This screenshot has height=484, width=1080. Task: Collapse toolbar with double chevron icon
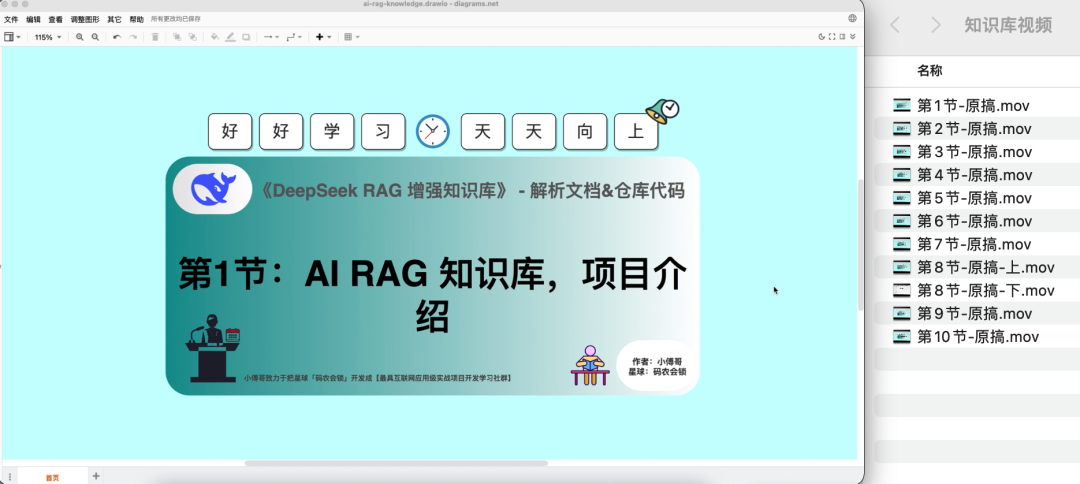click(x=853, y=37)
